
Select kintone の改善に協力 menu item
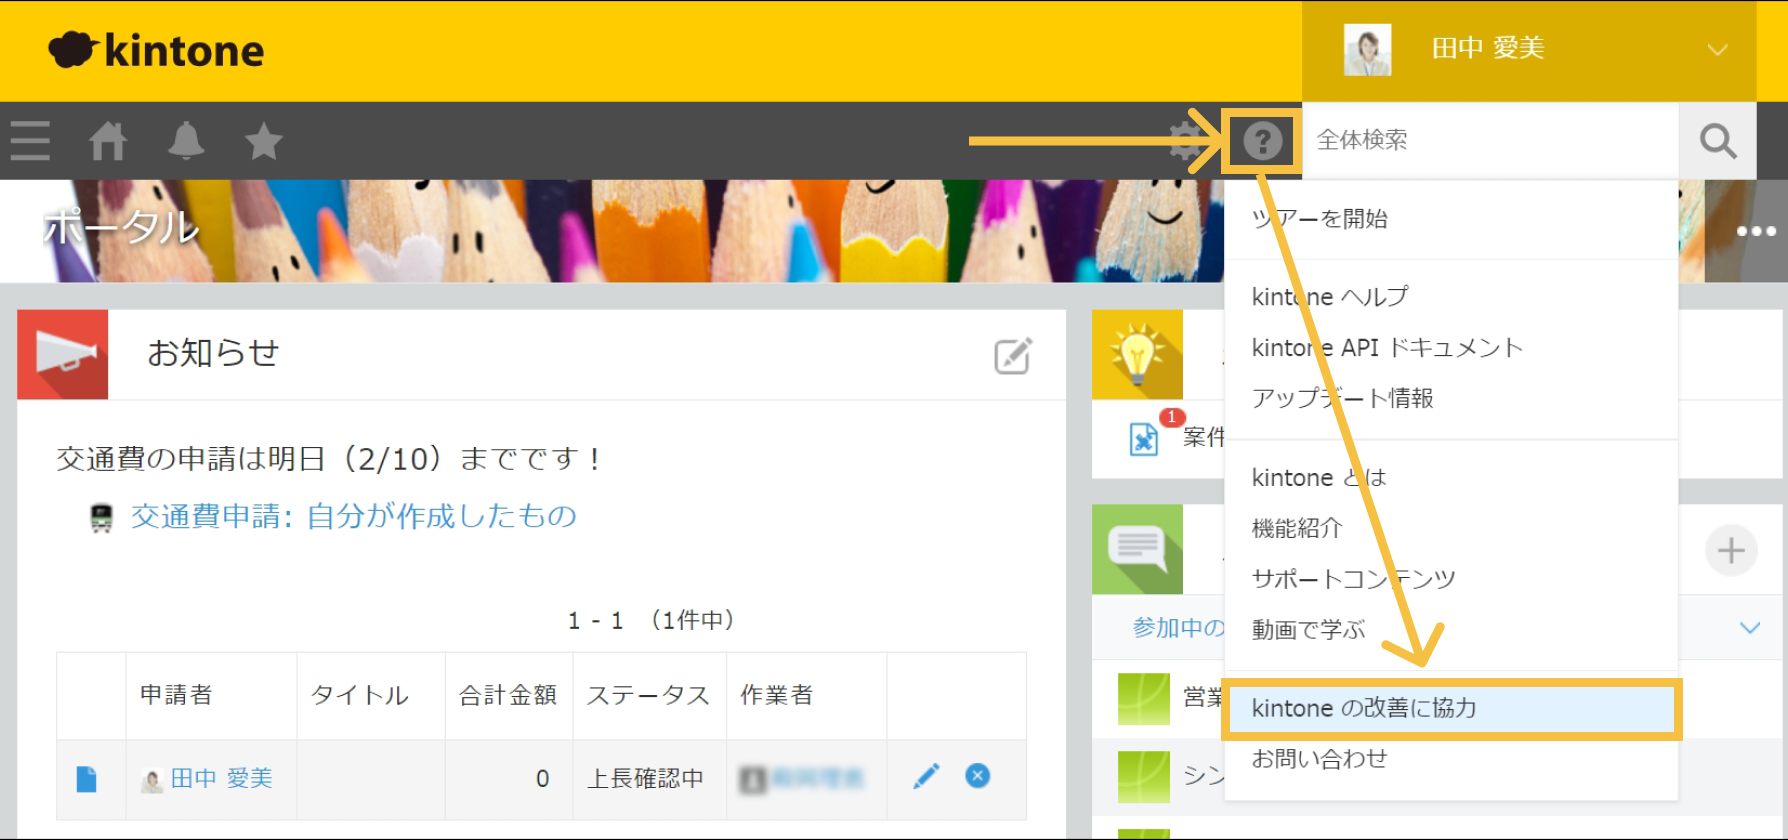pyautogui.click(x=1450, y=709)
